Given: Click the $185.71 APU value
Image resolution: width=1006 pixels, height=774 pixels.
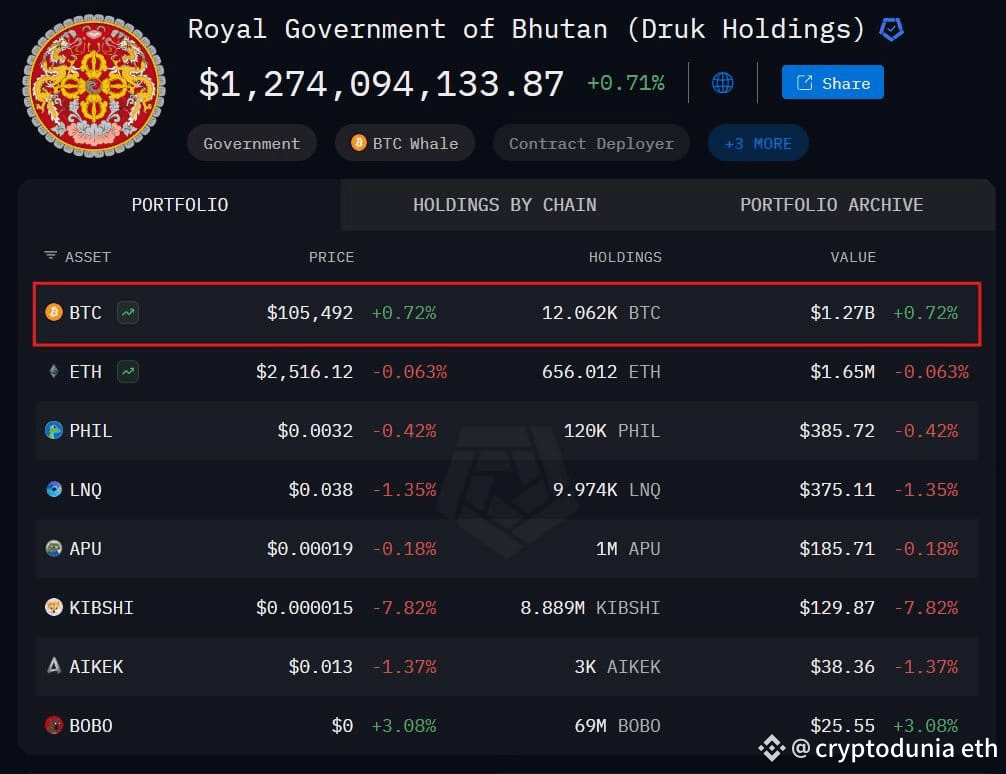Looking at the screenshot, I should point(837,549).
